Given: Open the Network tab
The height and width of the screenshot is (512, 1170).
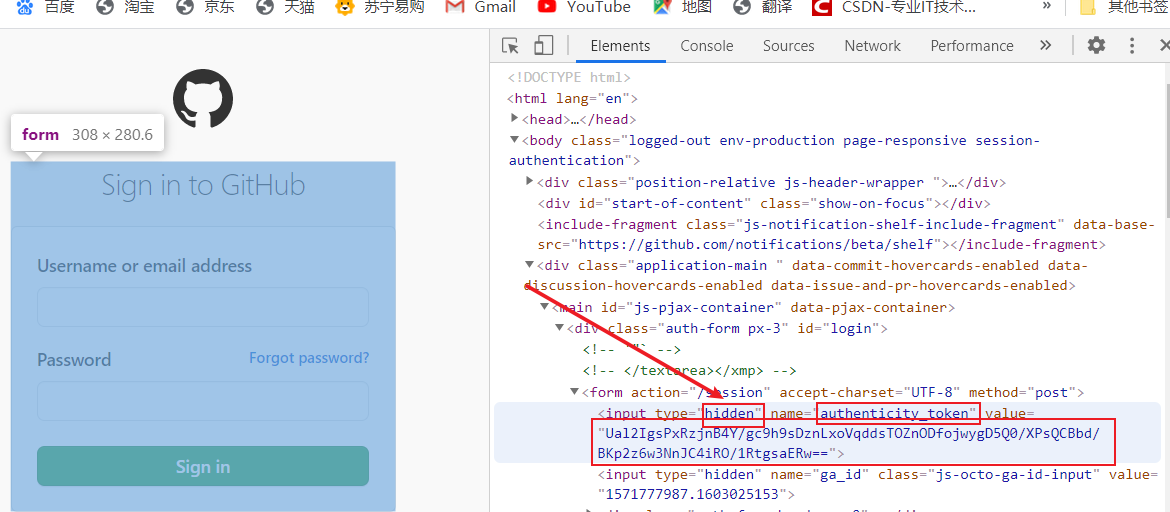Looking at the screenshot, I should (872, 46).
